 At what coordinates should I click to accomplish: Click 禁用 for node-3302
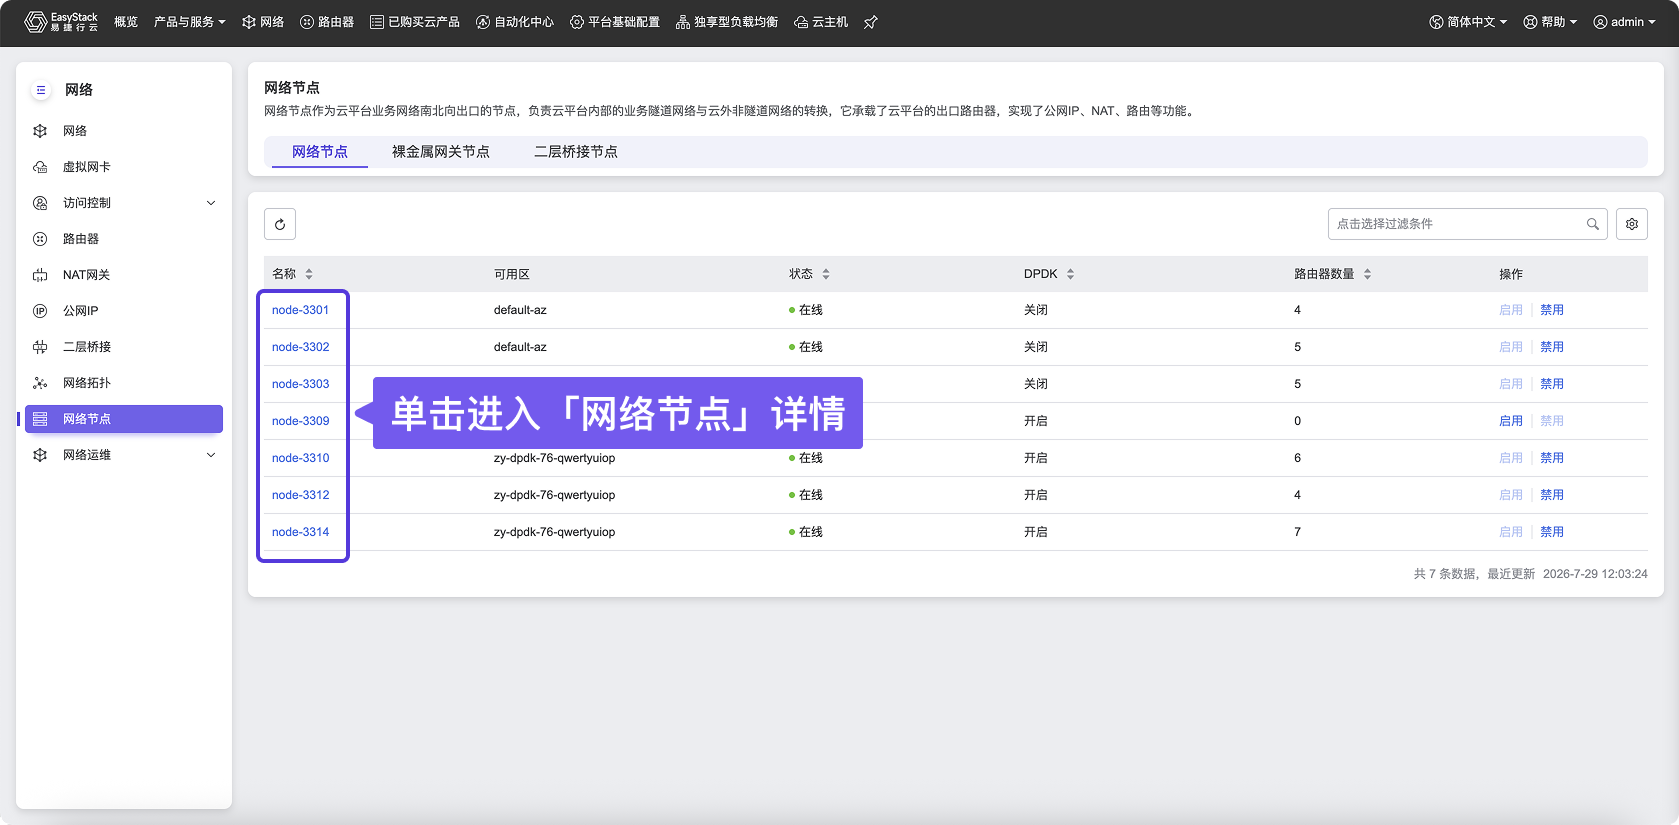[x=1552, y=347]
